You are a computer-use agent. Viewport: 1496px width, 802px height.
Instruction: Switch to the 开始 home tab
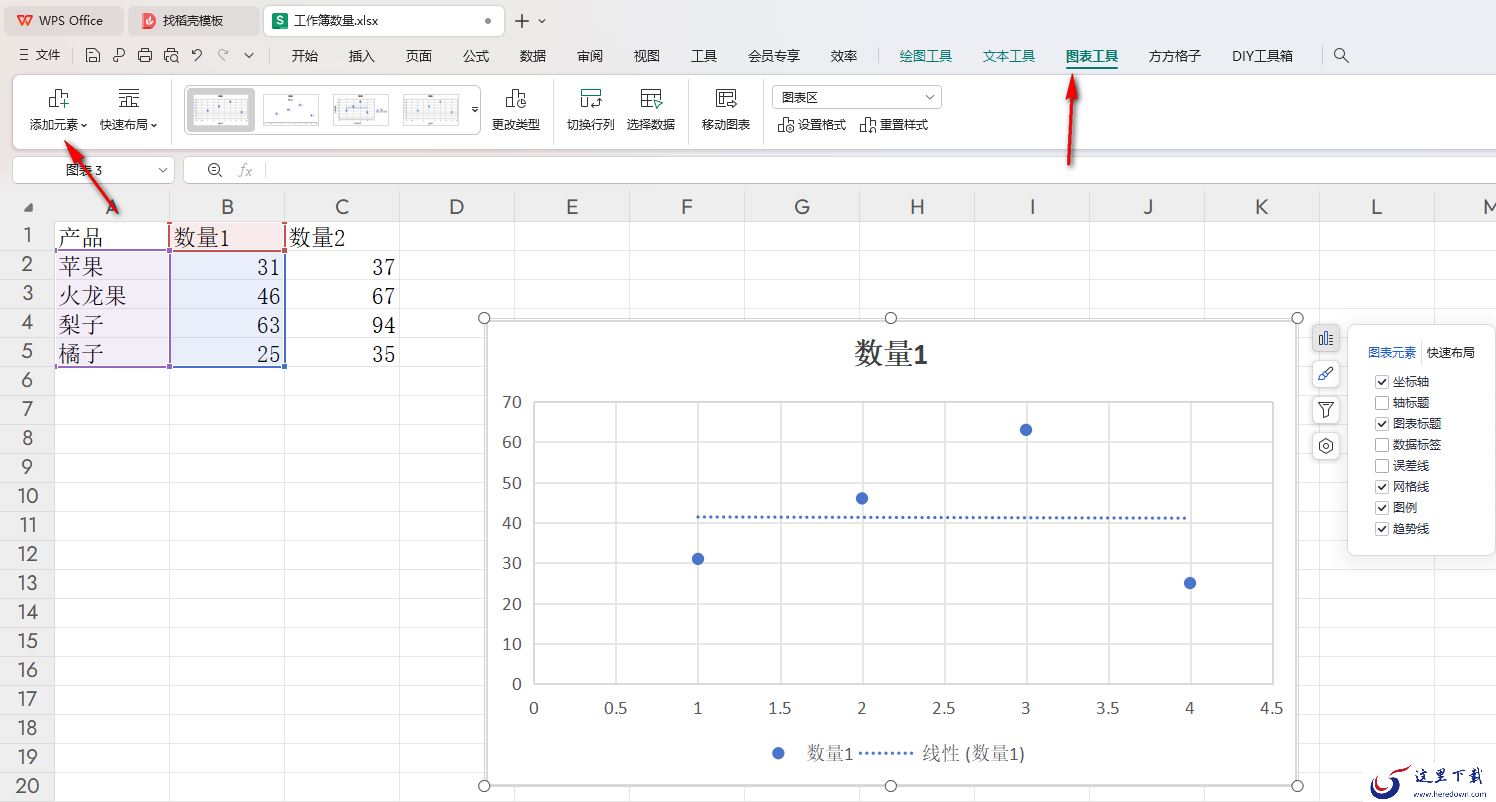coord(305,56)
